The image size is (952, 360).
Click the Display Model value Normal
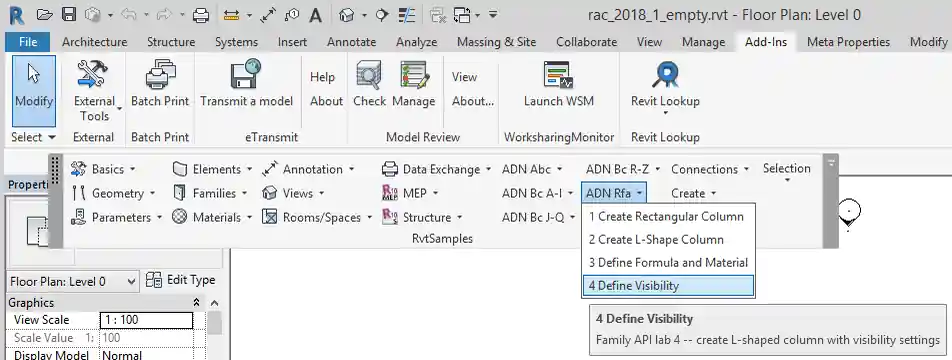coord(146,355)
